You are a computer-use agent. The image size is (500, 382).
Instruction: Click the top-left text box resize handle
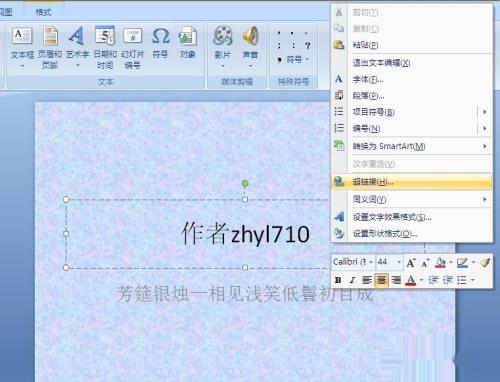coord(66,199)
